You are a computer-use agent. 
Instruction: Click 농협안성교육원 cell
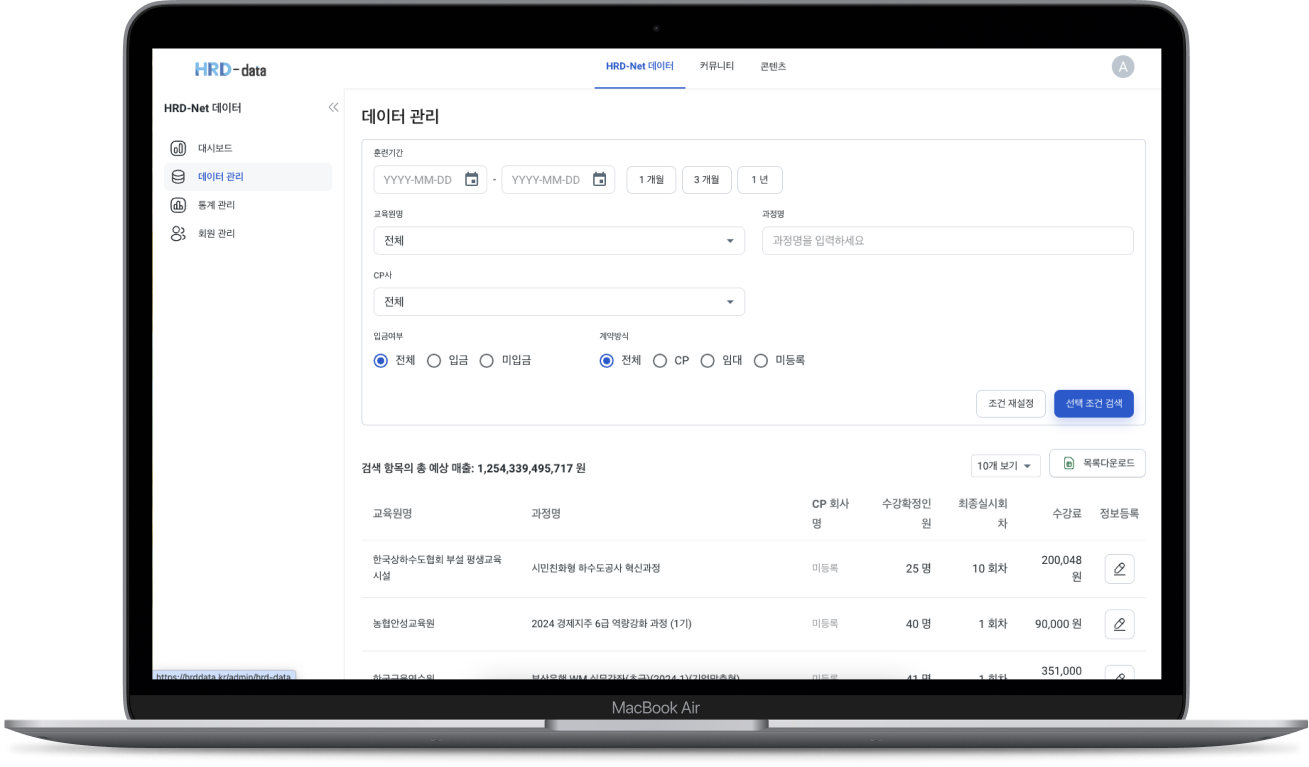pos(404,624)
